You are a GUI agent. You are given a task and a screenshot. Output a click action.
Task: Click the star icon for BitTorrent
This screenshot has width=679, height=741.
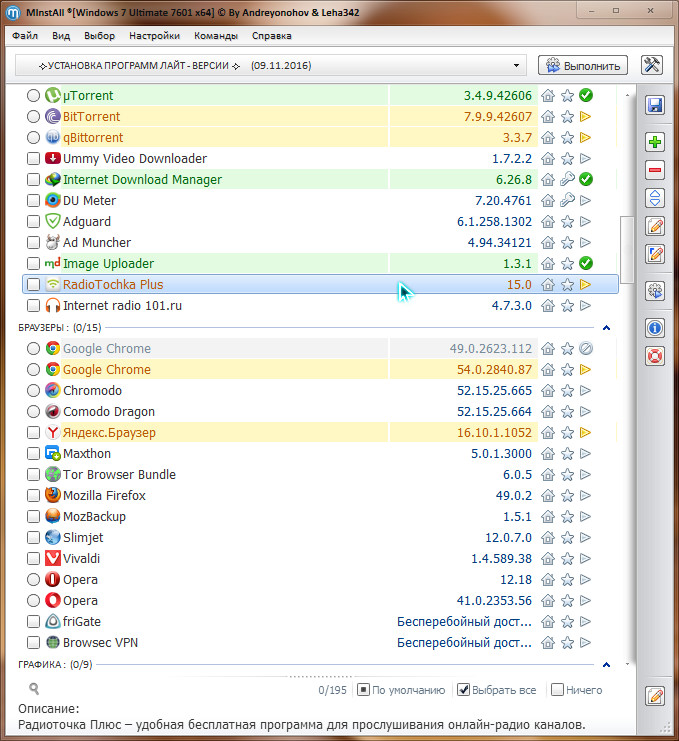pos(567,117)
